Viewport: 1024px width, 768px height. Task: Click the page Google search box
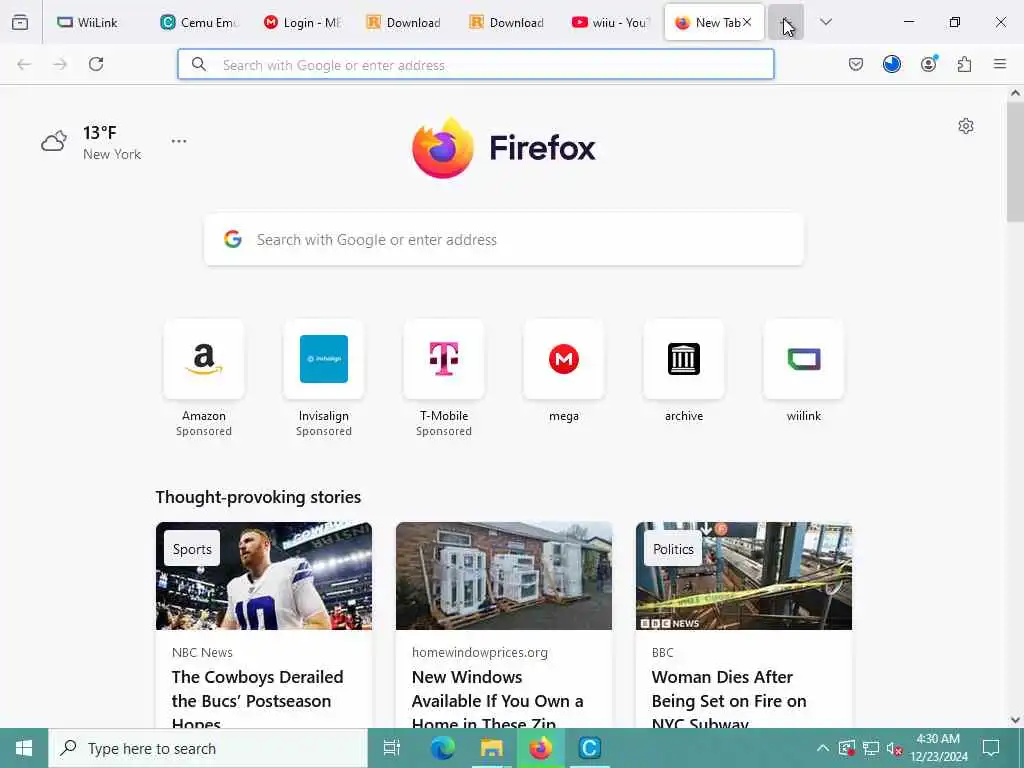tap(504, 240)
